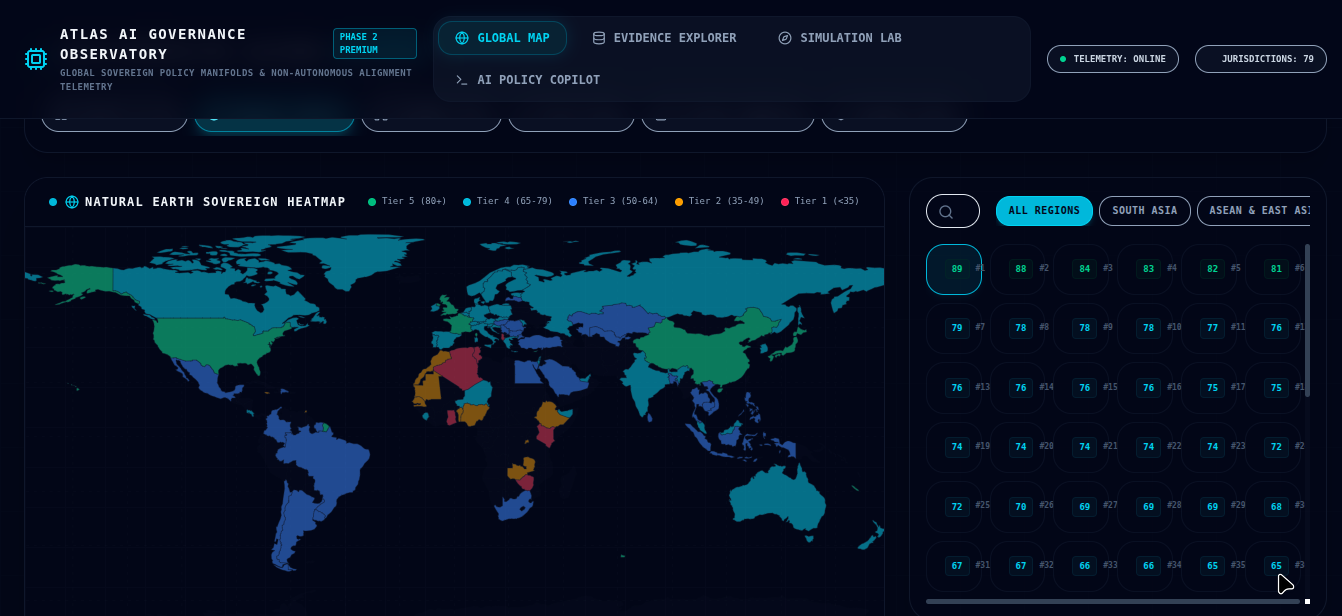The width and height of the screenshot is (1342, 616).
Task: Open the Global Map tab
Action: click(x=502, y=38)
